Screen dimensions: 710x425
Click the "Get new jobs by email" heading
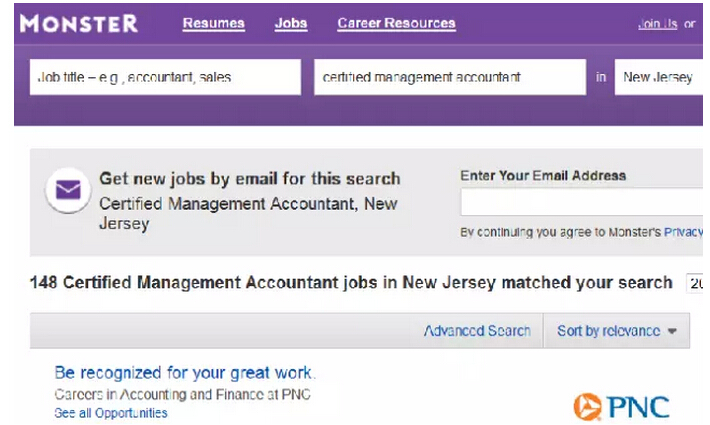pyautogui.click(x=249, y=179)
